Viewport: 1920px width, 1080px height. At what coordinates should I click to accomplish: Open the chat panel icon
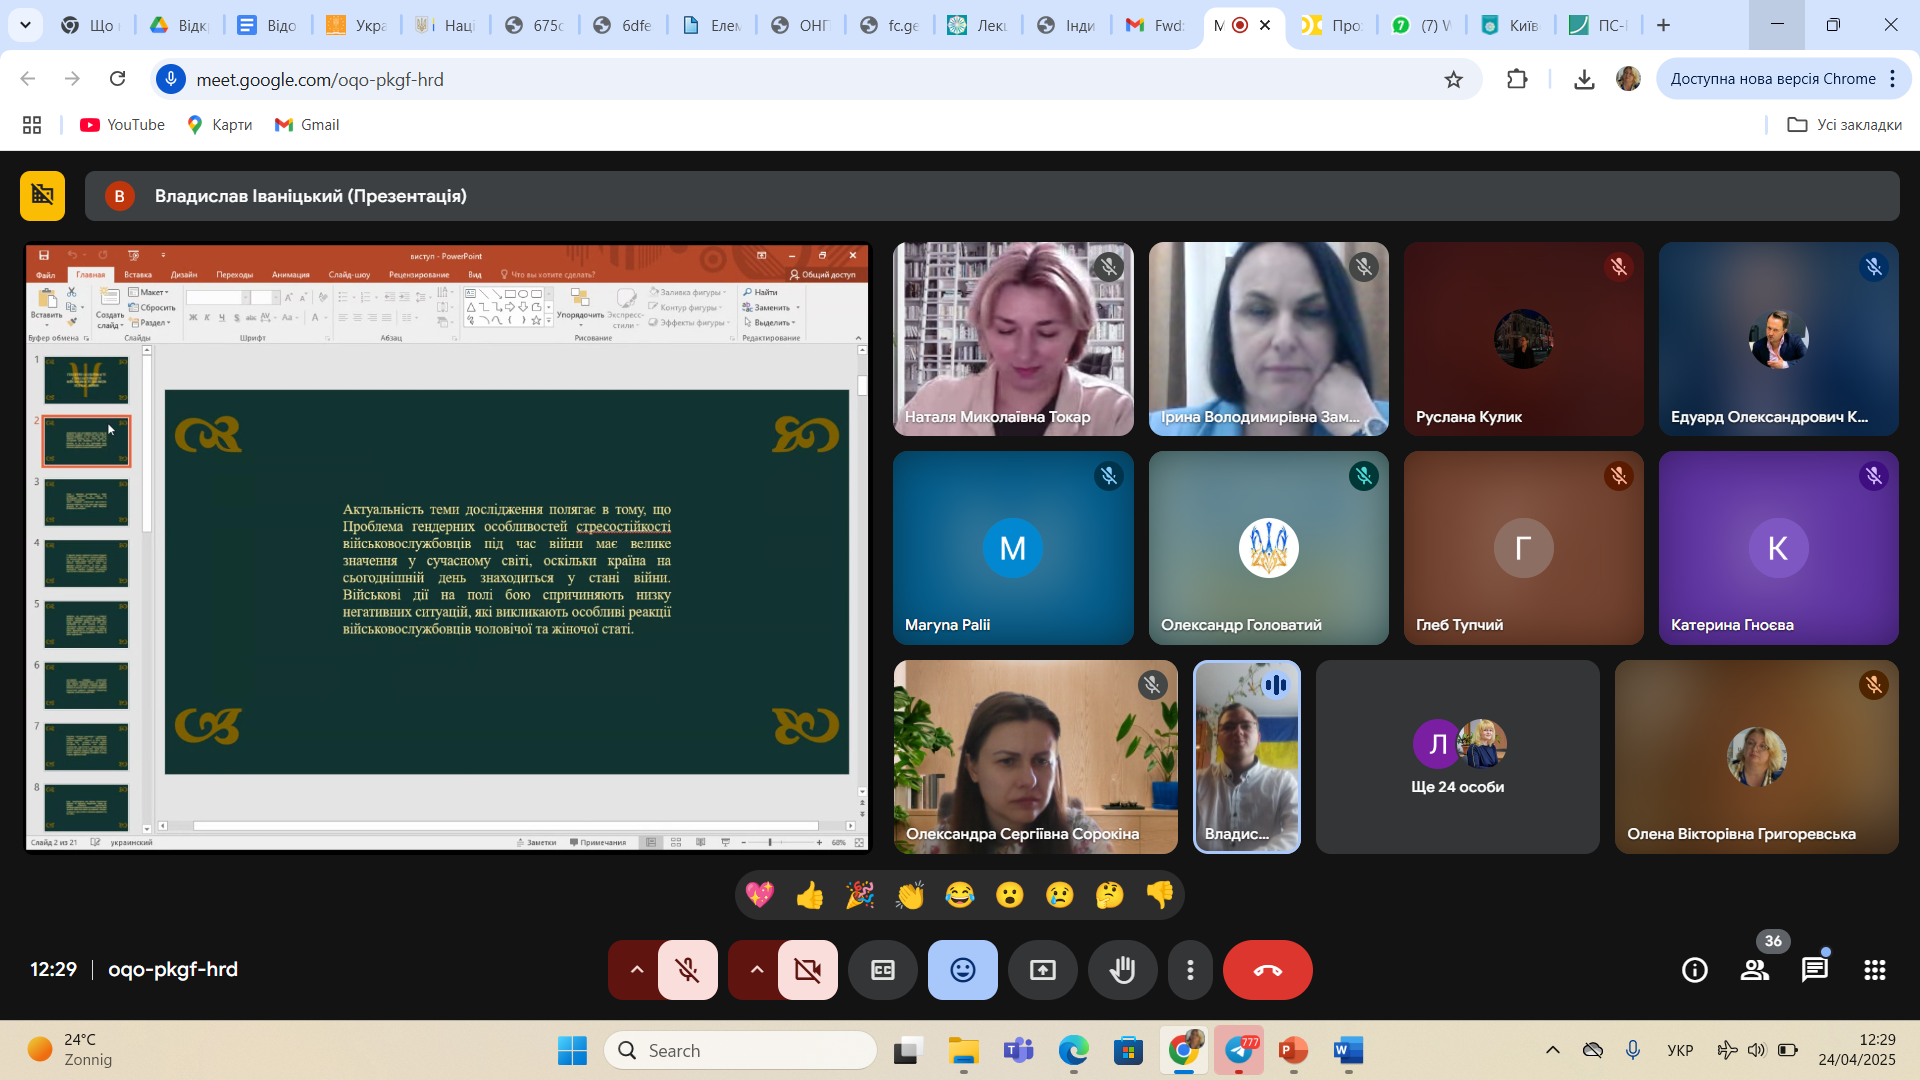click(1814, 969)
